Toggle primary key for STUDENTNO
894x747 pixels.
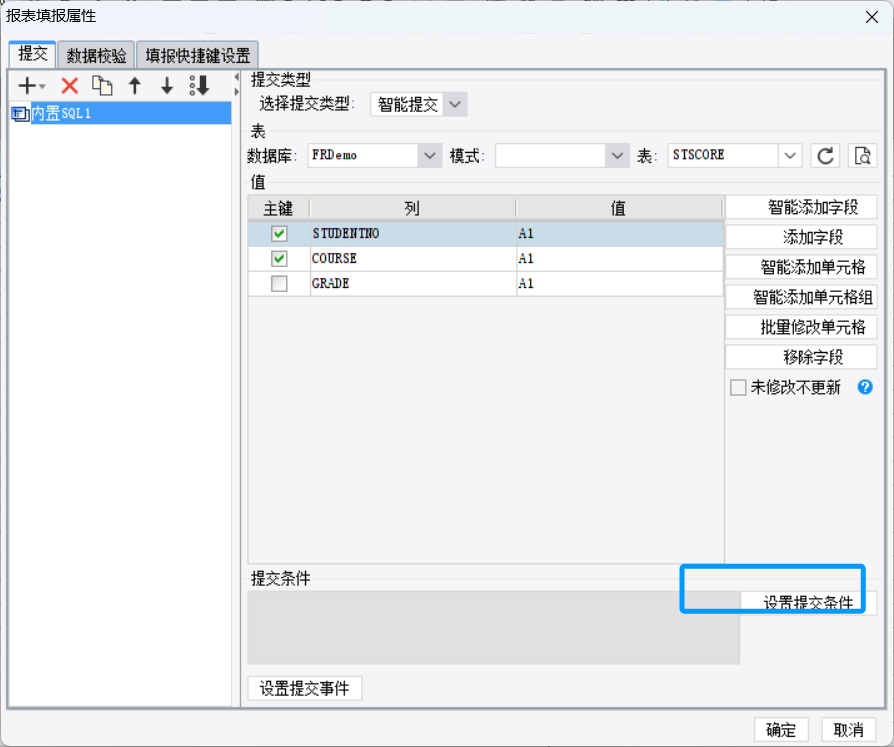coord(279,234)
